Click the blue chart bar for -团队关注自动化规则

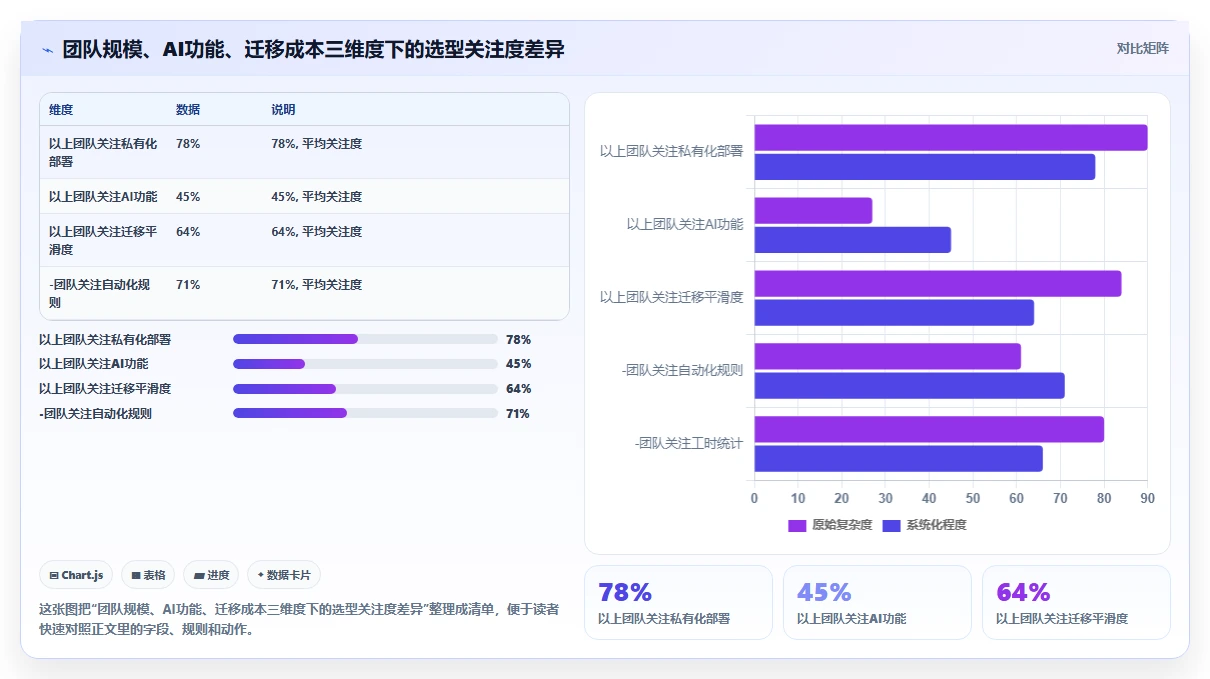tap(910, 385)
